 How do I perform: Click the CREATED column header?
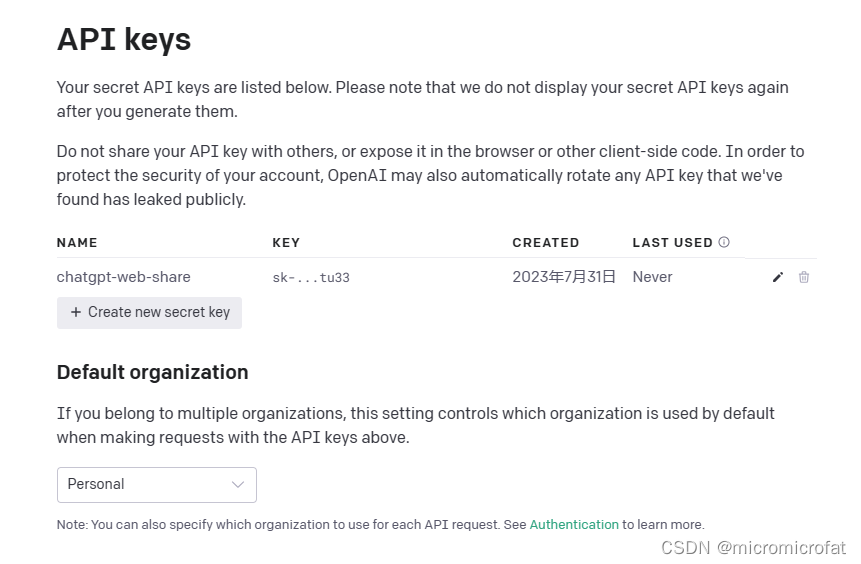point(546,243)
